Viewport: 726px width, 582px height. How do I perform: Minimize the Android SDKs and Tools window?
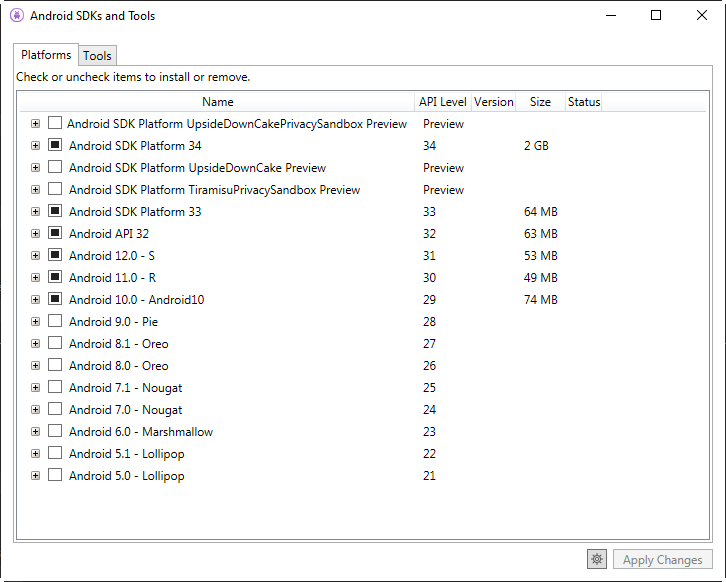pyautogui.click(x=611, y=15)
